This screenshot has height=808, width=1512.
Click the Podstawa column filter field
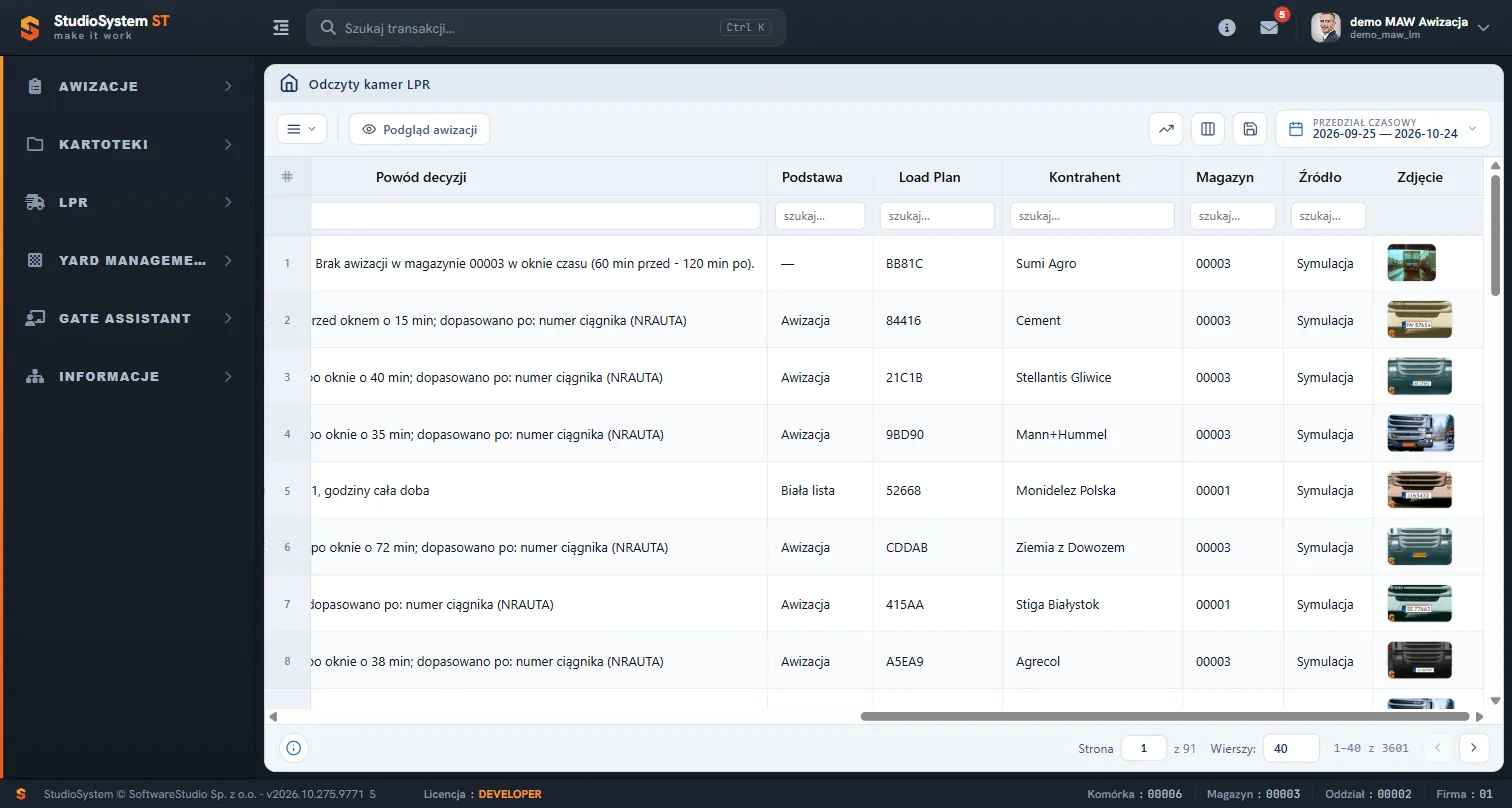click(x=820, y=216)
